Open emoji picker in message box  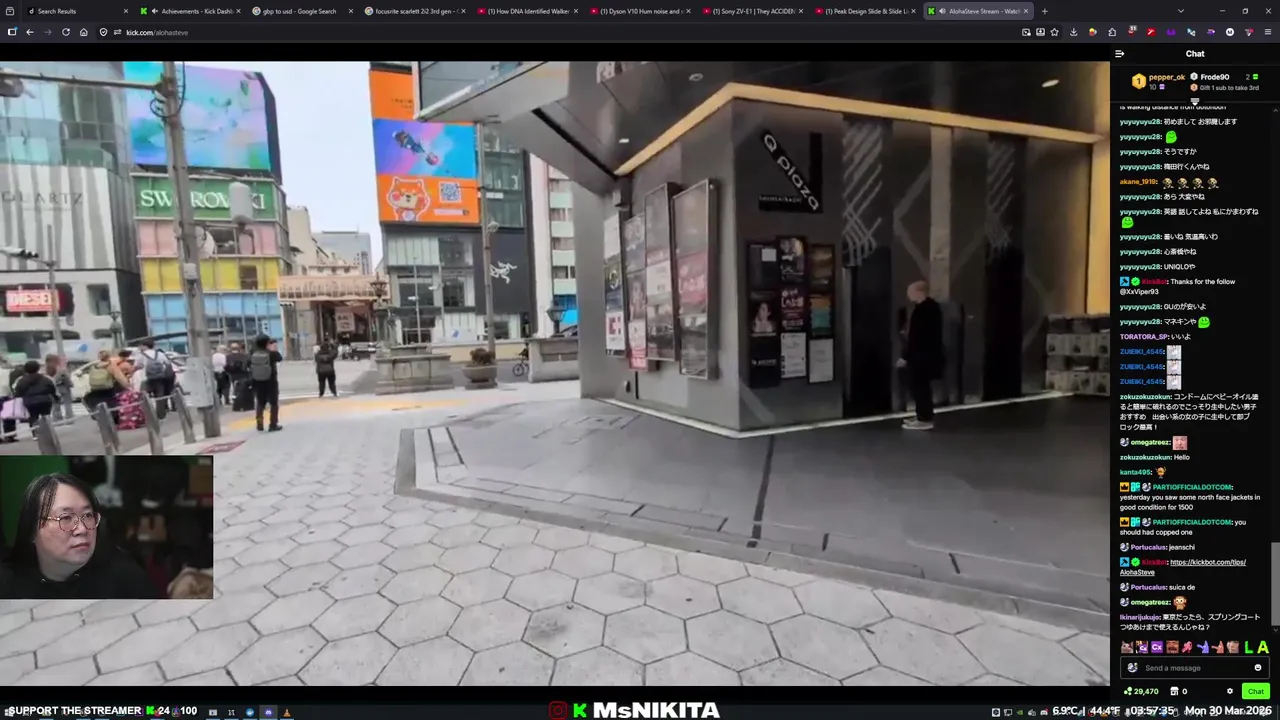1258,668
